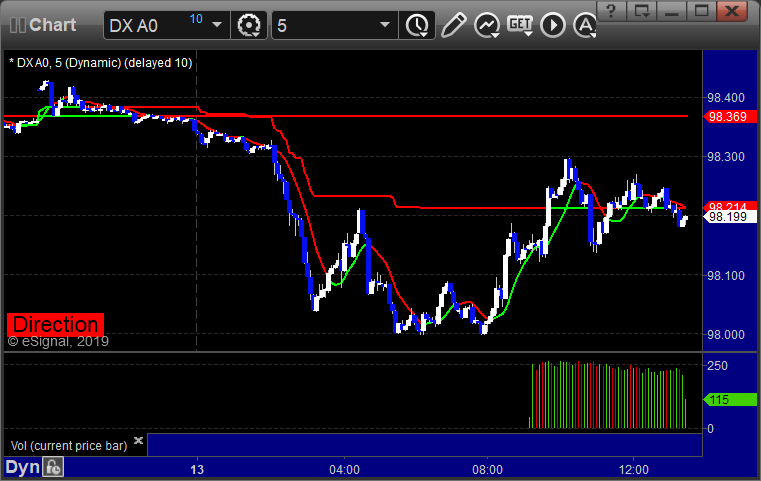Click the help question-mark button
The width and height of the screenshot is (761, 481).
612,11
